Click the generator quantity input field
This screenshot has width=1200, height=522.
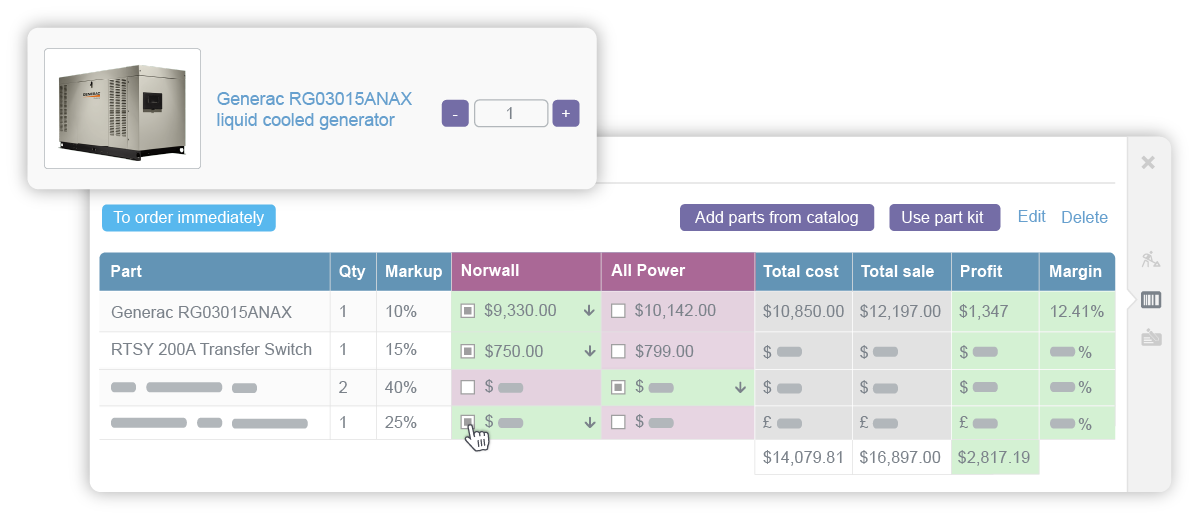[510, 114]
